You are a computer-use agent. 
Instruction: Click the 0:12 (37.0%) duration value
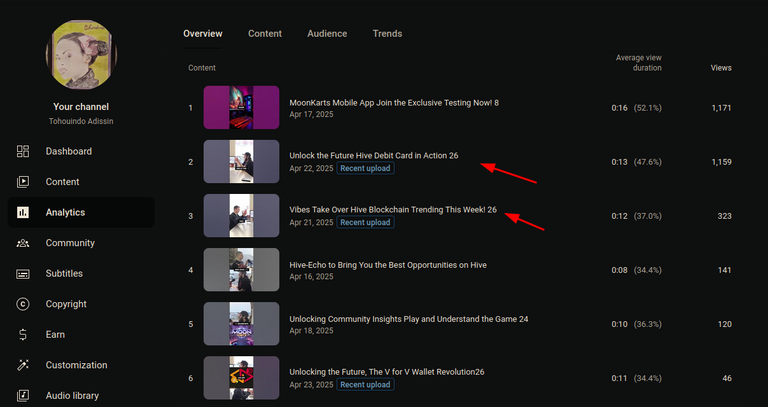pyautogui.click(x=637, y=216)
